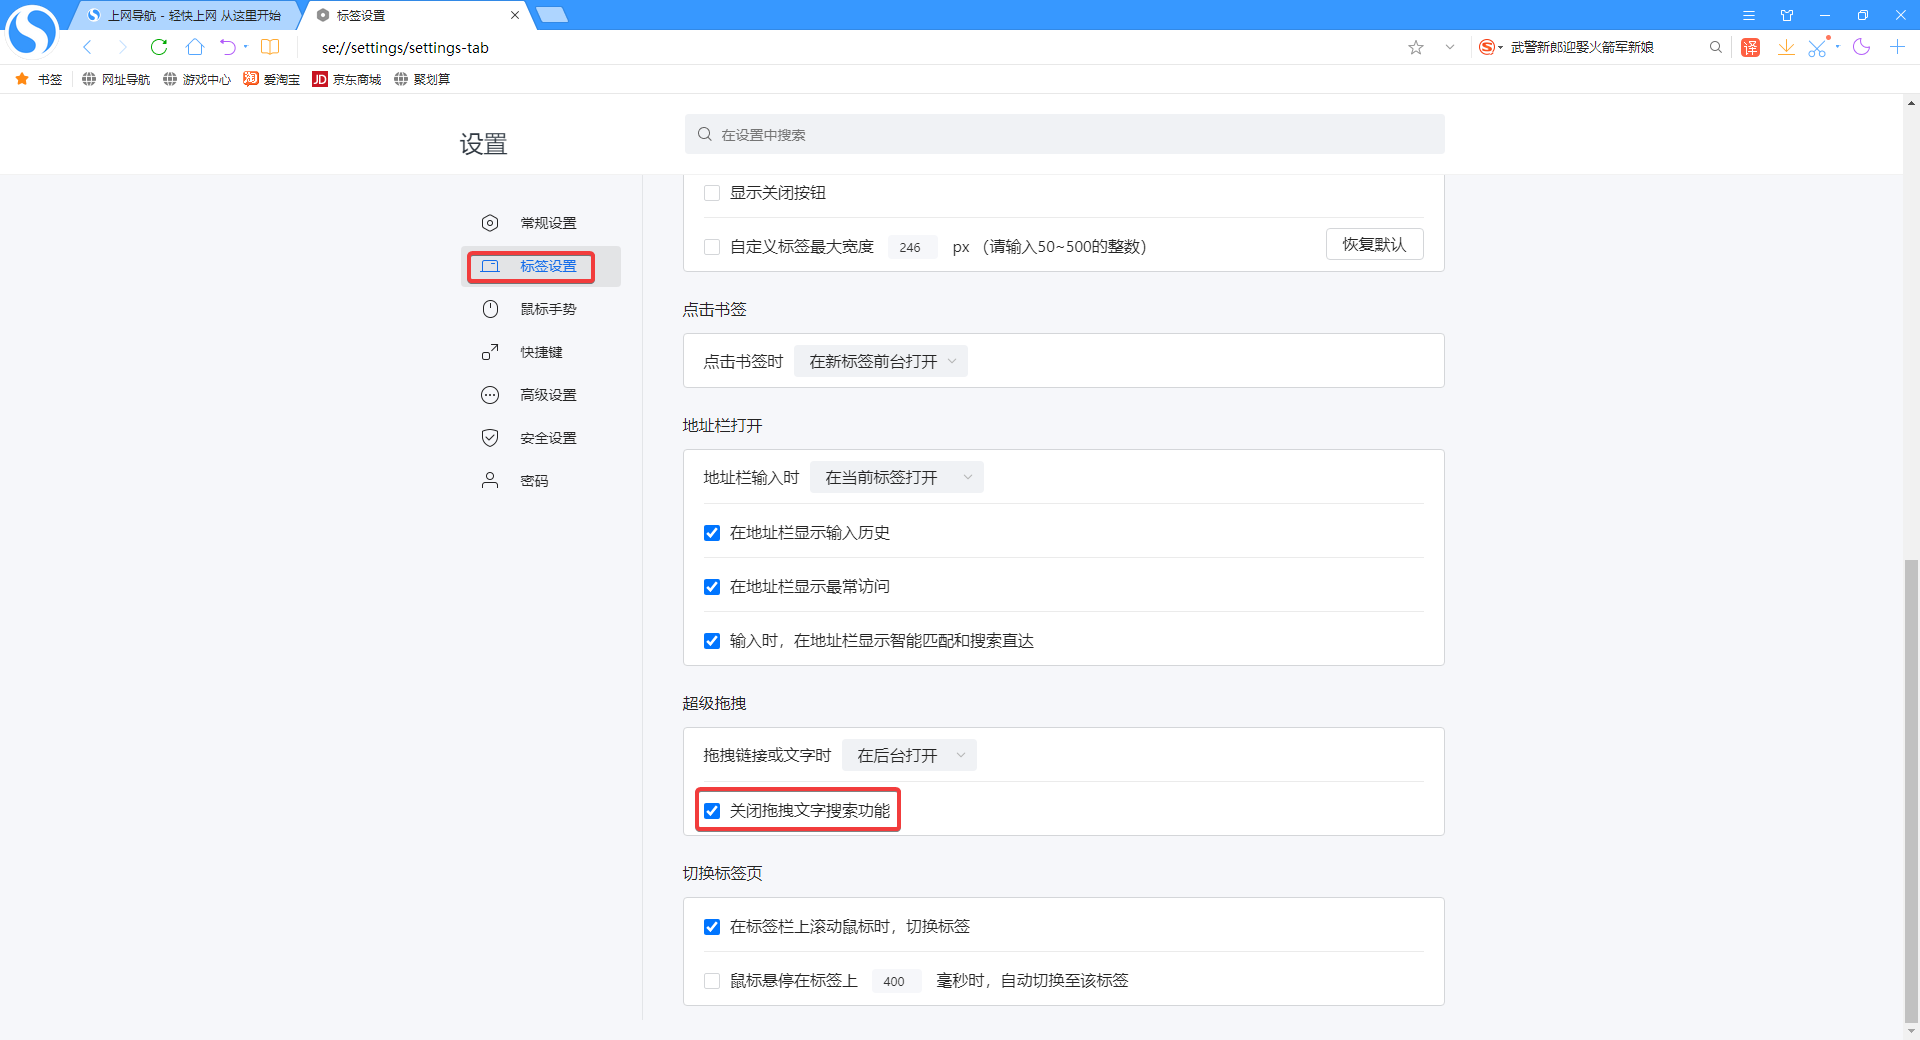
Task: Click the 在设置中搜索 search field
Action: click(x=1064, y=134)
